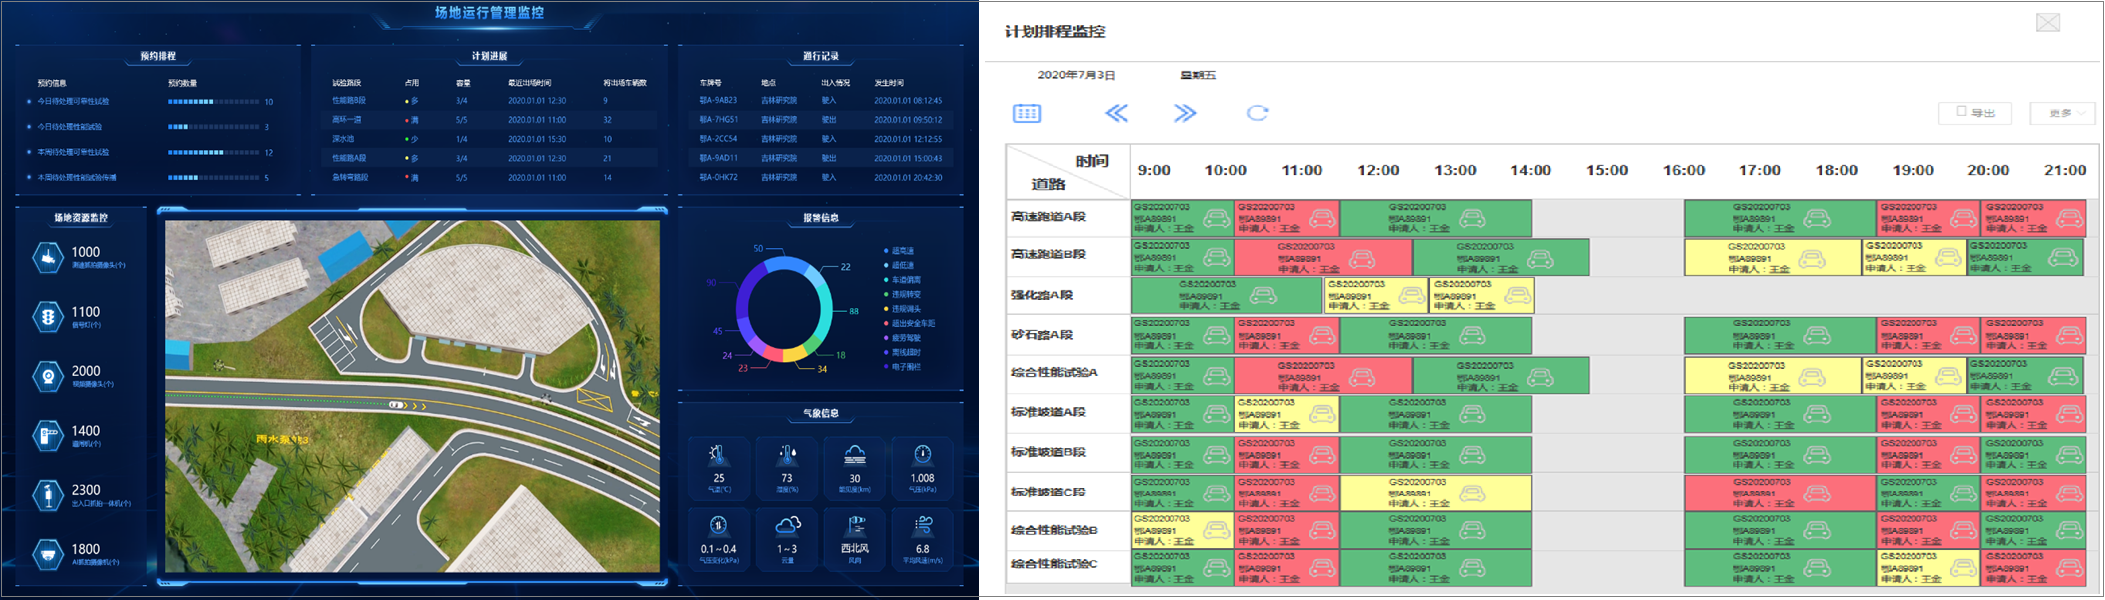Viewport: 2105px width, 600px height.
Task: Go to previous day with double-left arrows
Action: pos(1116,113)
